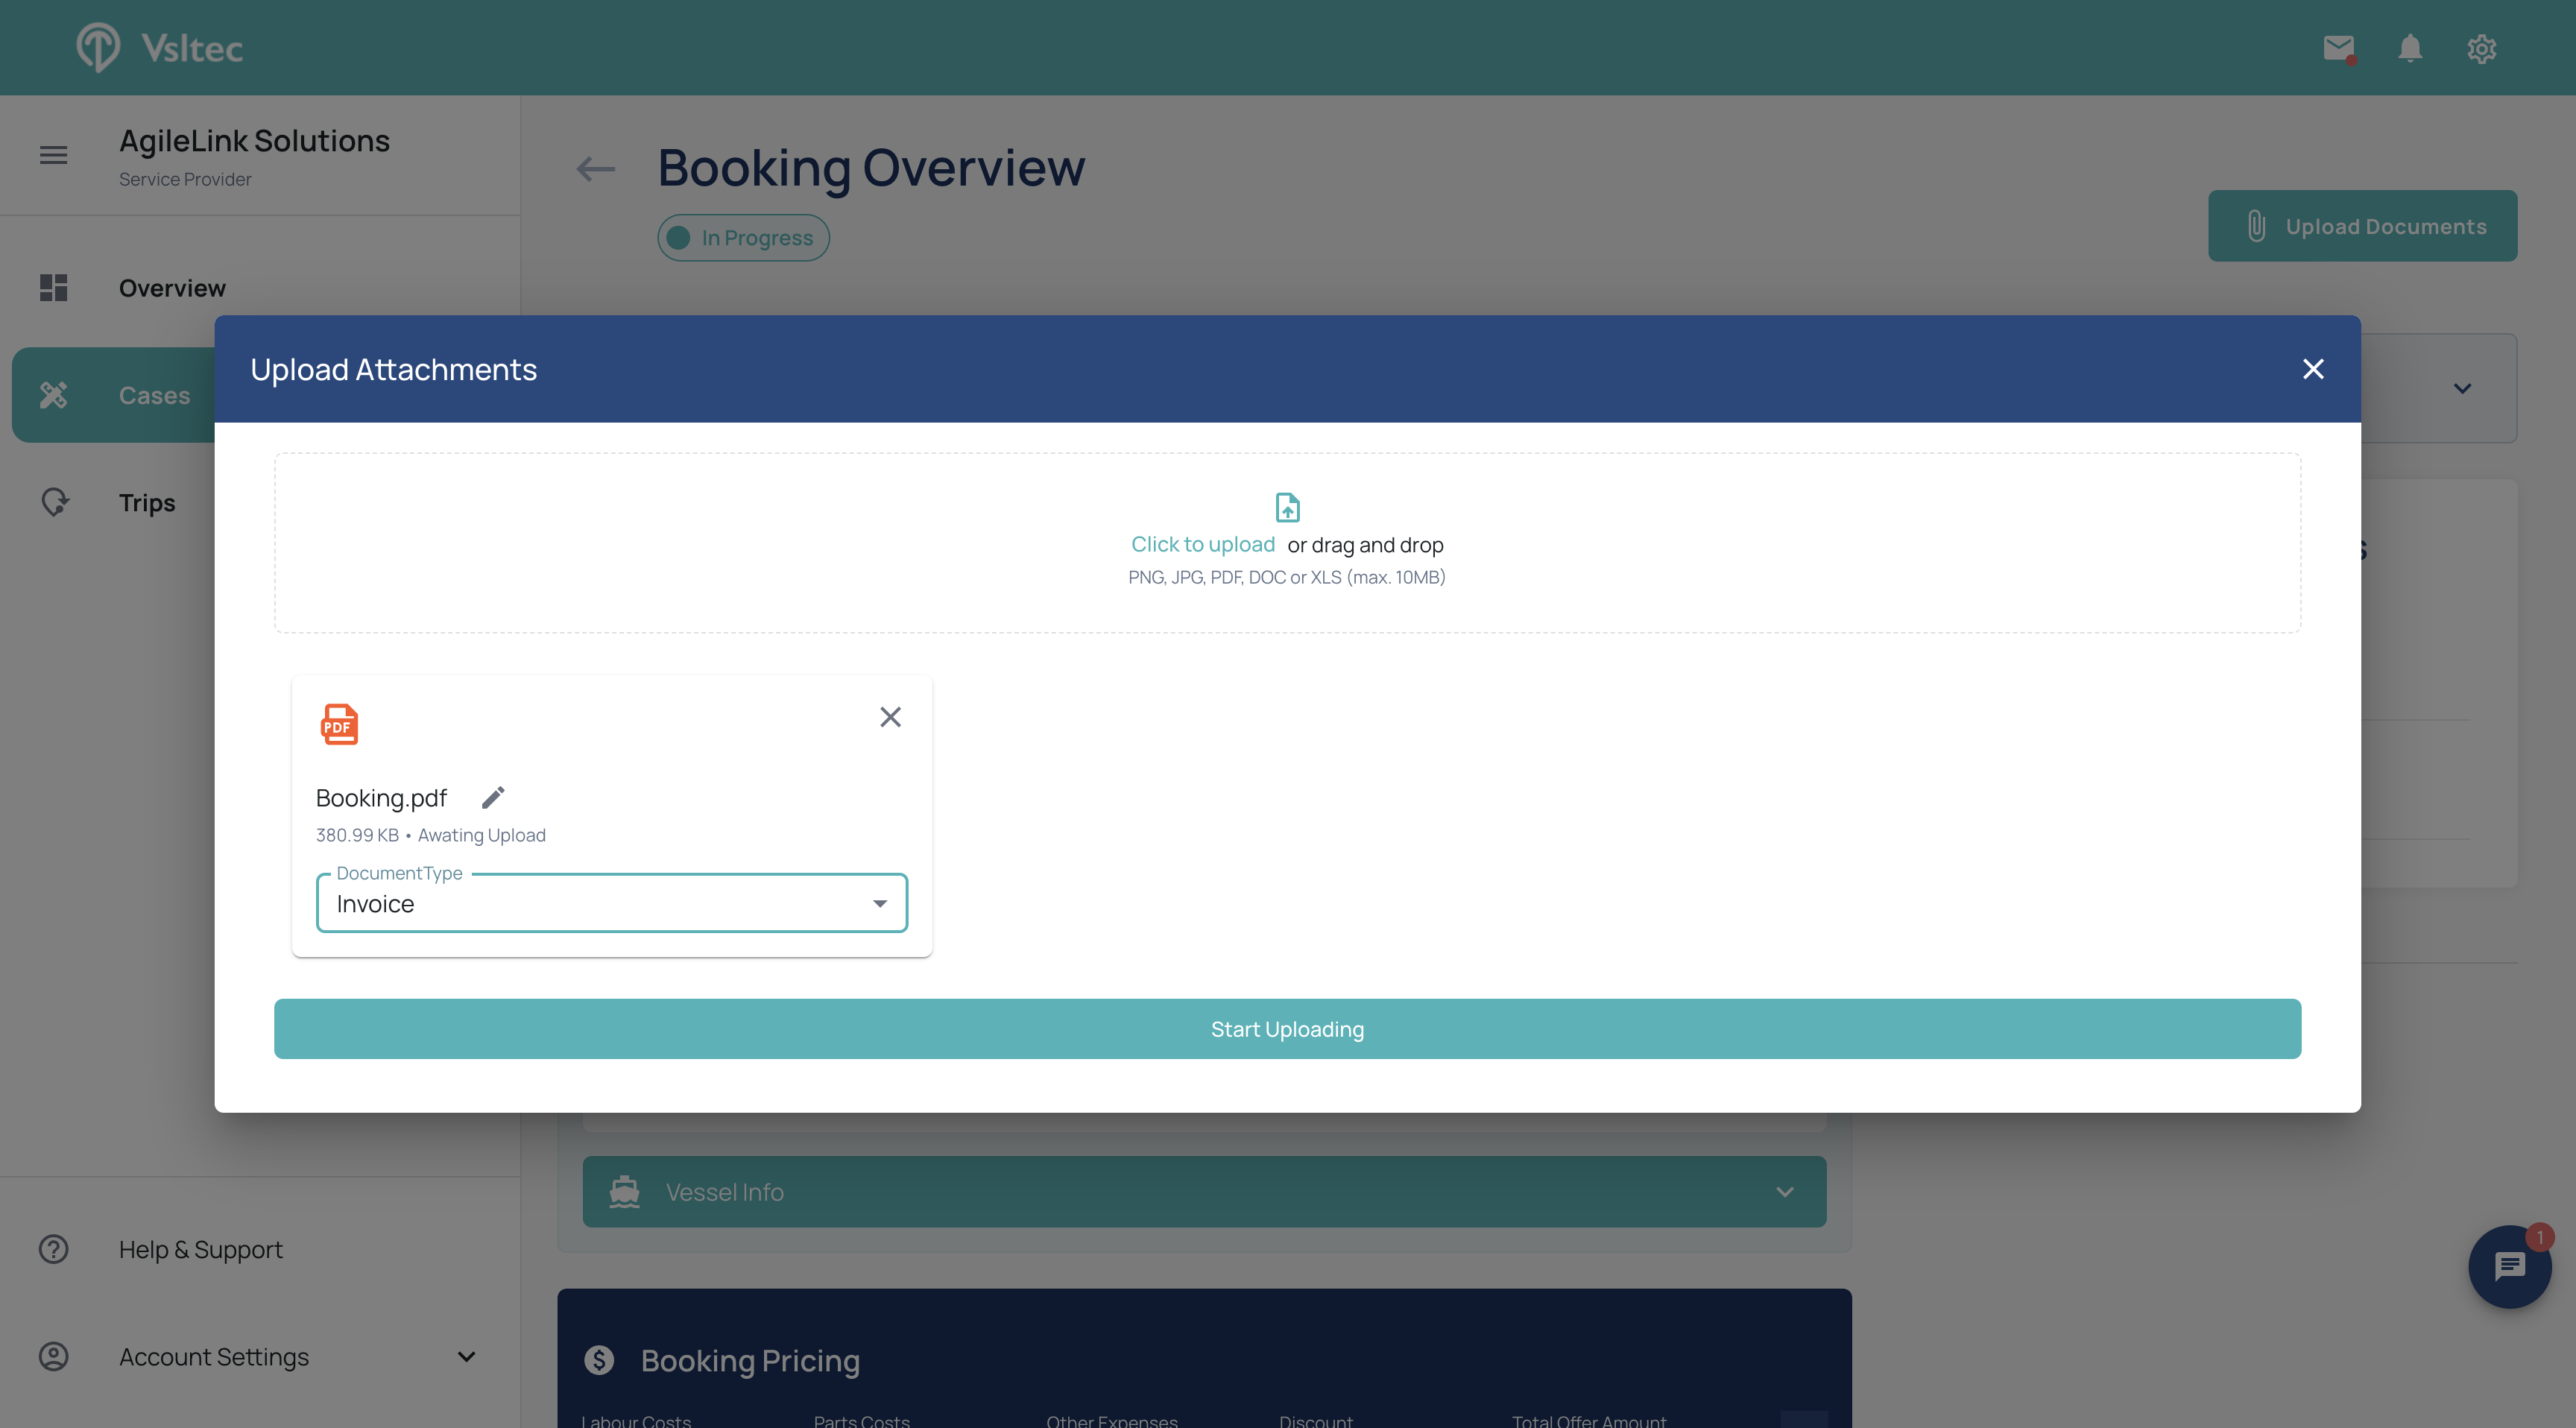
Task: Toggle the hamburger sidebar menu
Action: 54,155
